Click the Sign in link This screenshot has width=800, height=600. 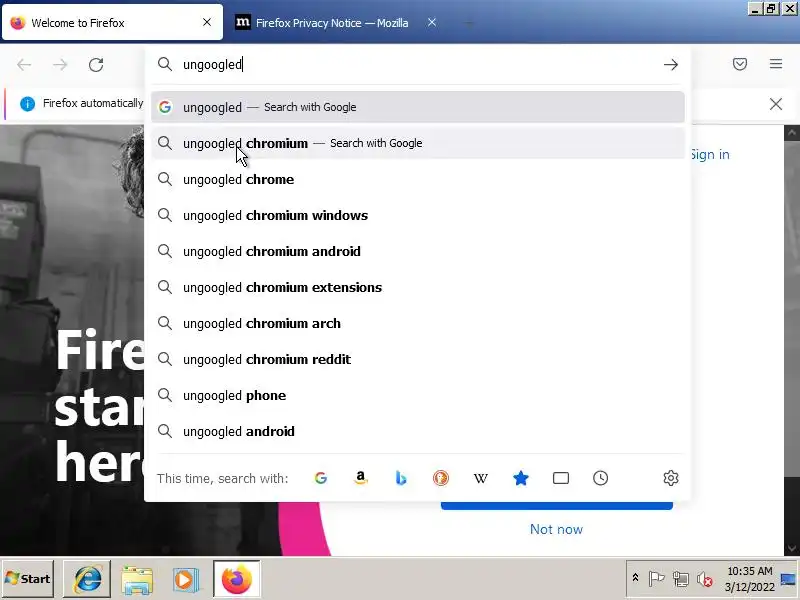click(x=710, y=155)
